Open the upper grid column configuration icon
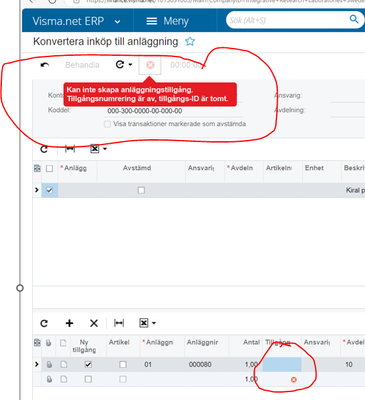The width and height of the screenshot is (365, 400). [37, 168]
